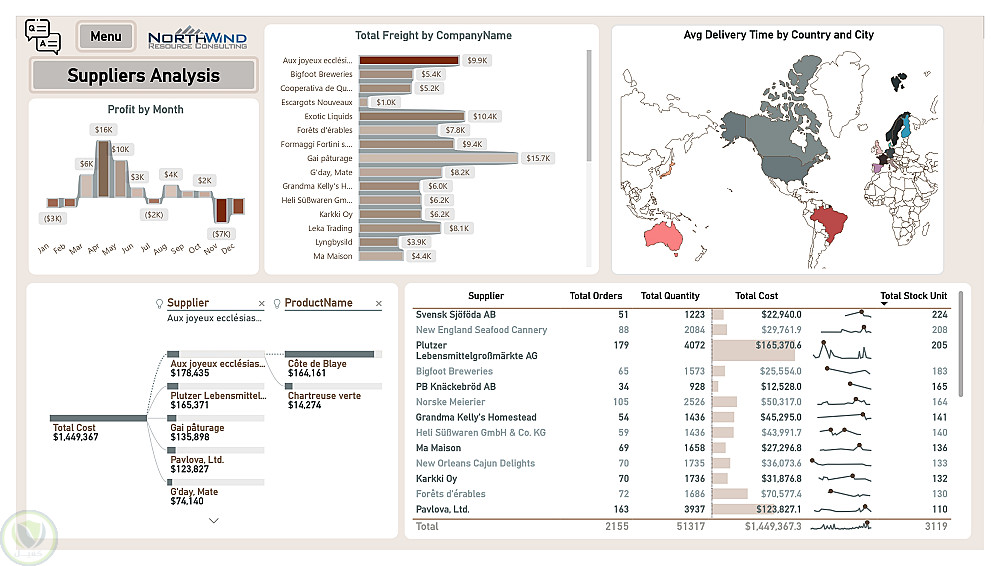
Task: Expand more suppliers with the down chevron
Action: coord(214,521)
